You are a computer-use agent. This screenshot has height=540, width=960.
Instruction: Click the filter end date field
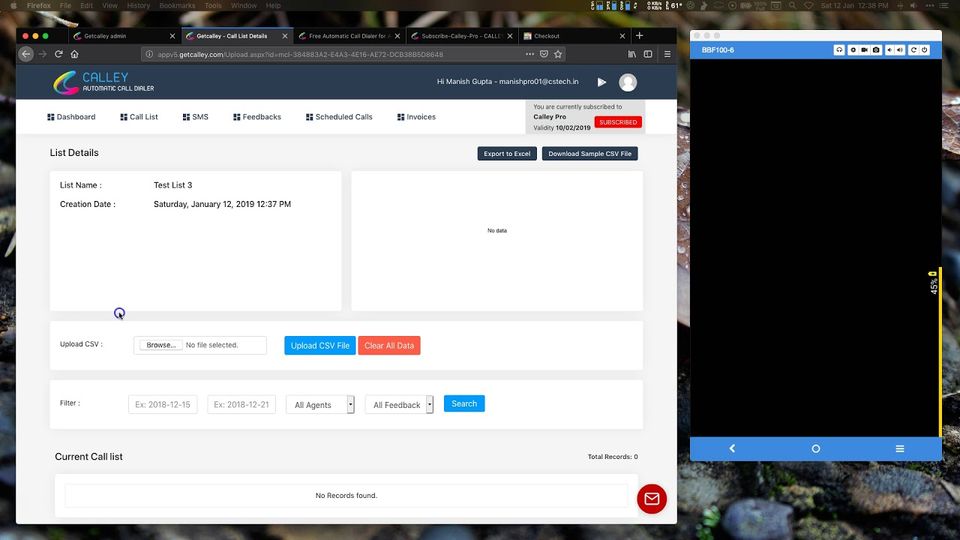point(241,405)
